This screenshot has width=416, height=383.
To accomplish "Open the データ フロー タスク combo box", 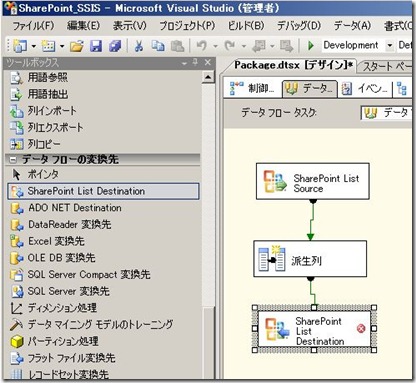I will tap(387, 113).
